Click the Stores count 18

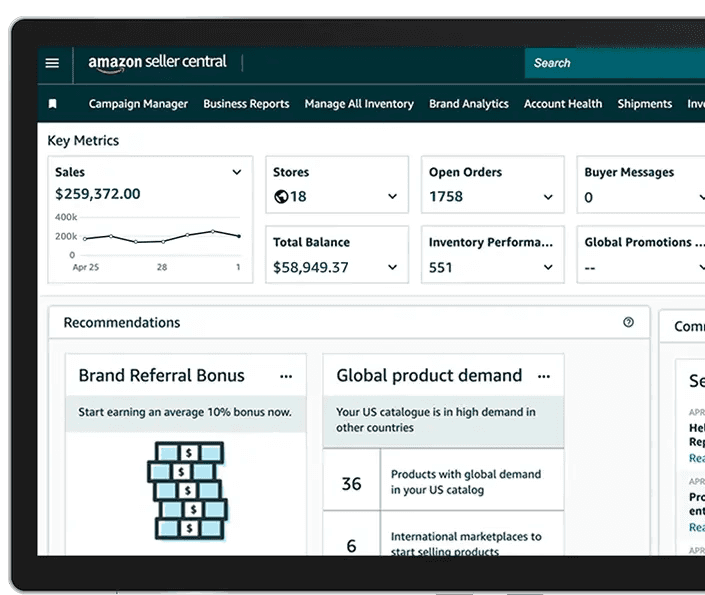[x=298, y=197]
